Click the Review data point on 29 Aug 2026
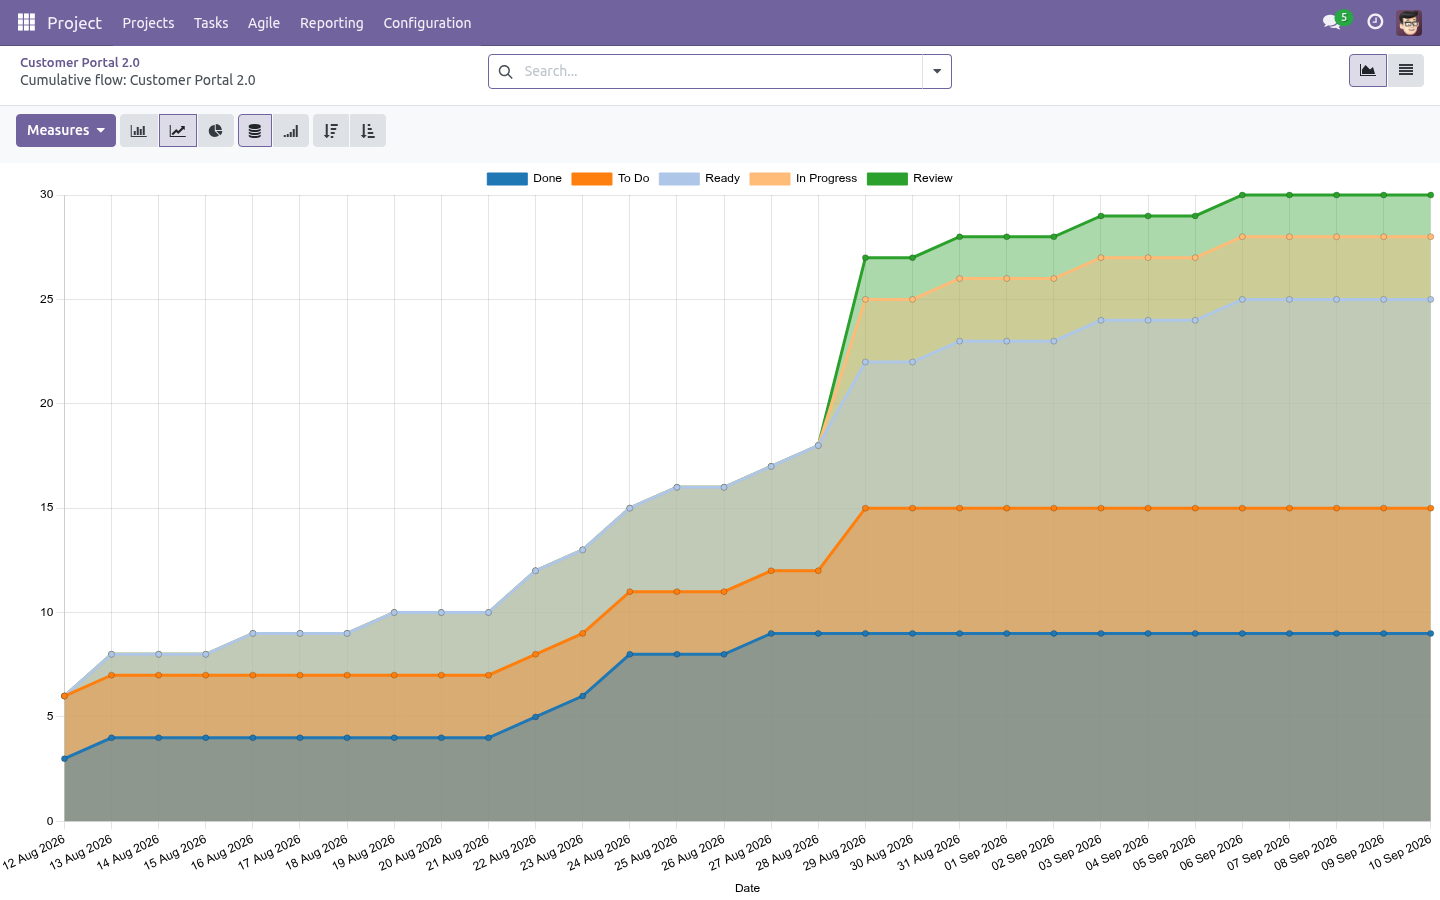The image size is (1440, 900). click(x=865, y=258)
